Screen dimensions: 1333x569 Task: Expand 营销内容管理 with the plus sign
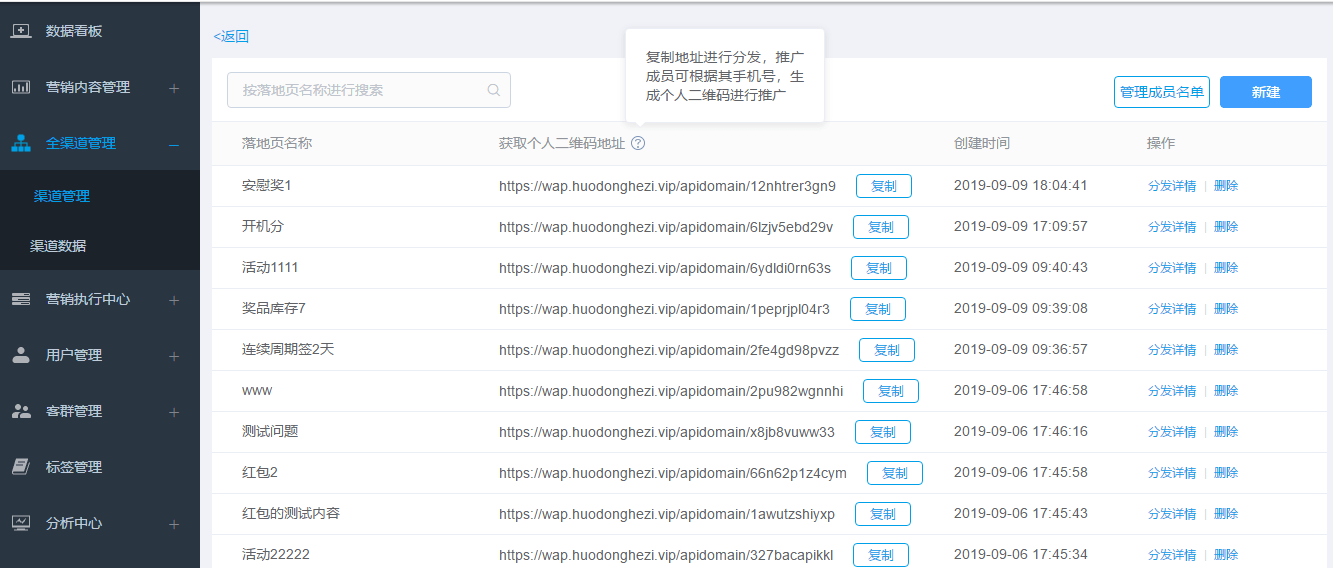point(174,88)
